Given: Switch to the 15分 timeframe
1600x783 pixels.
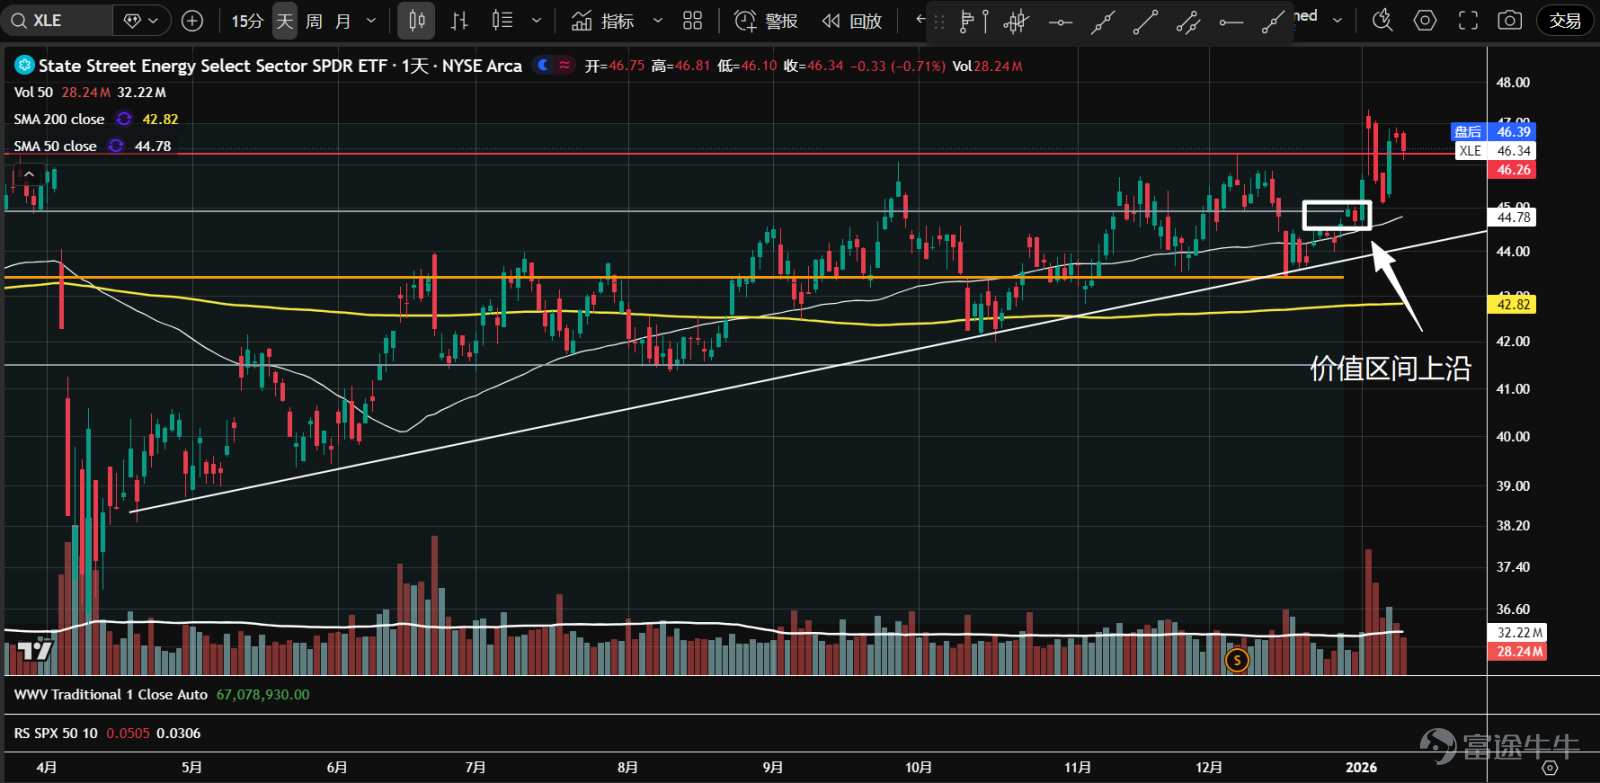Looking at the screenshot, I should [x=247, y=21].
